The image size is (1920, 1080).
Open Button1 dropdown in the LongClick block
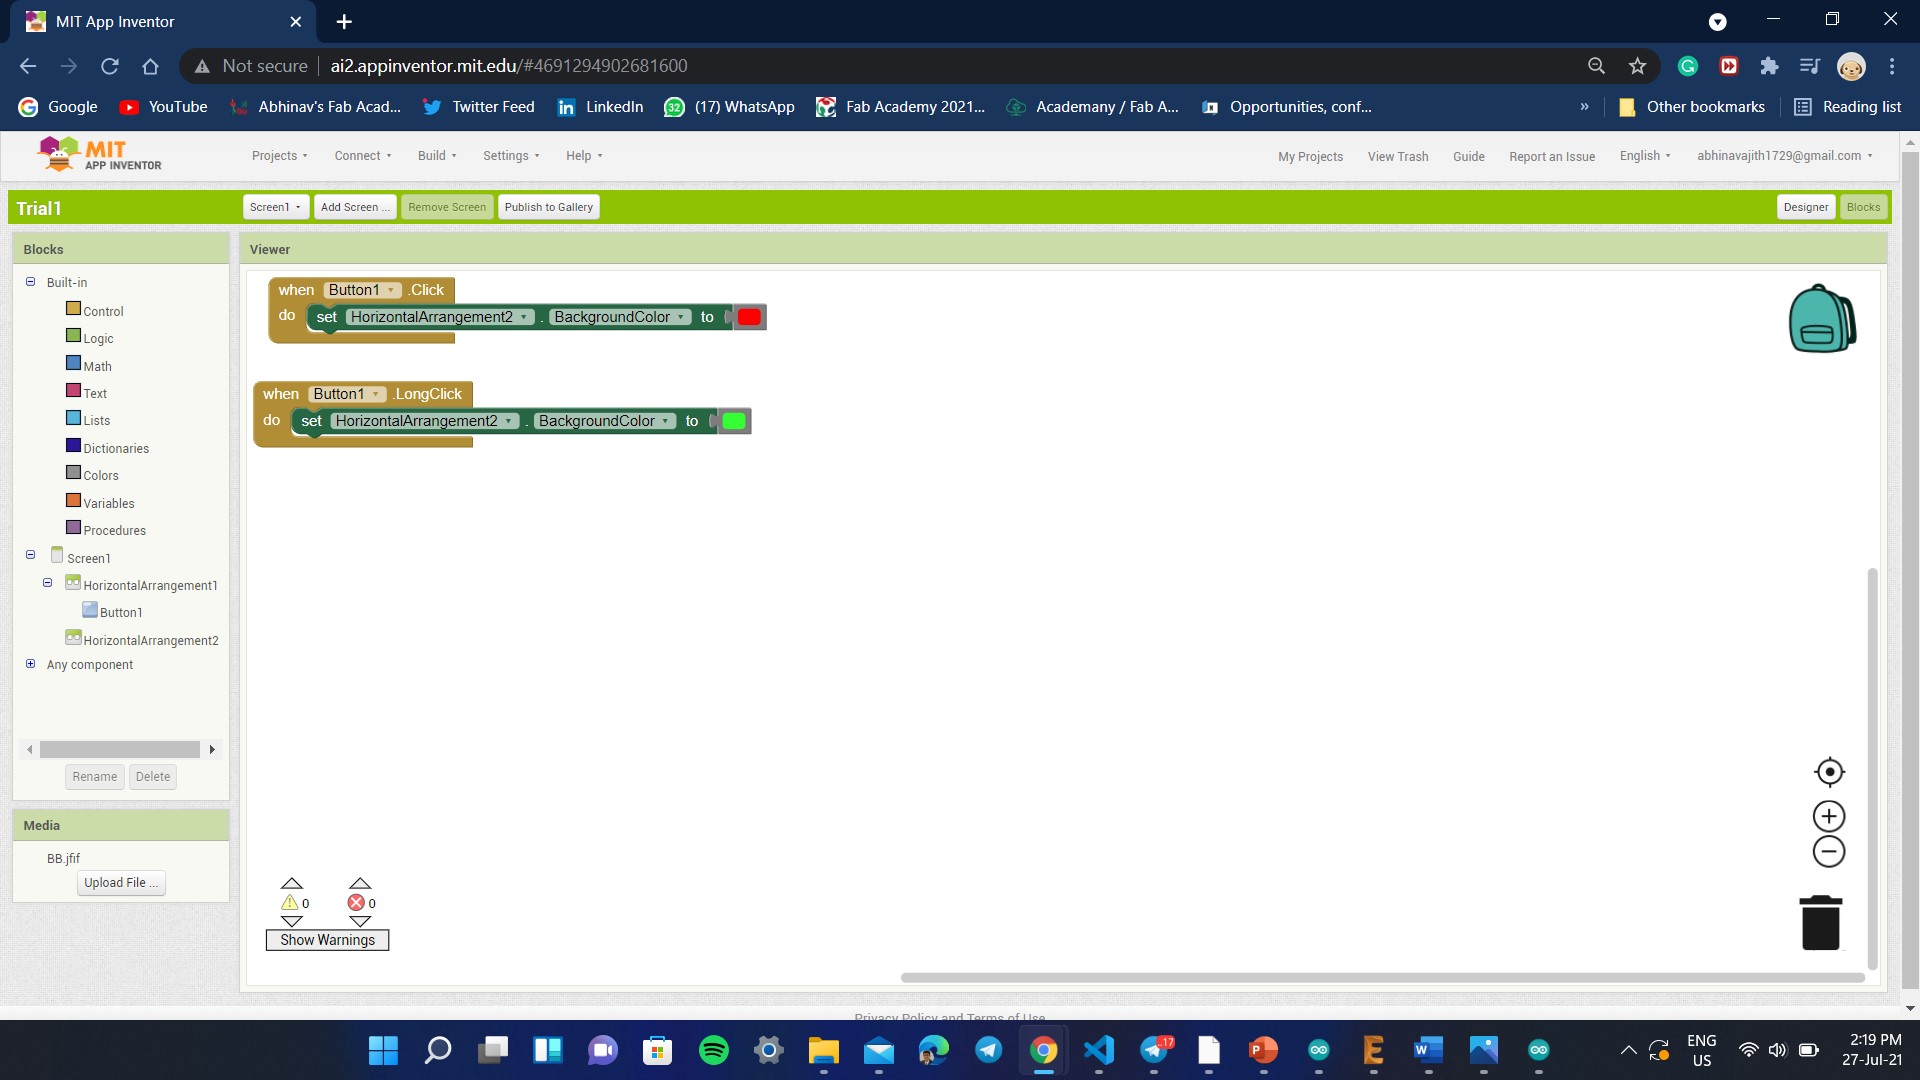347,394
